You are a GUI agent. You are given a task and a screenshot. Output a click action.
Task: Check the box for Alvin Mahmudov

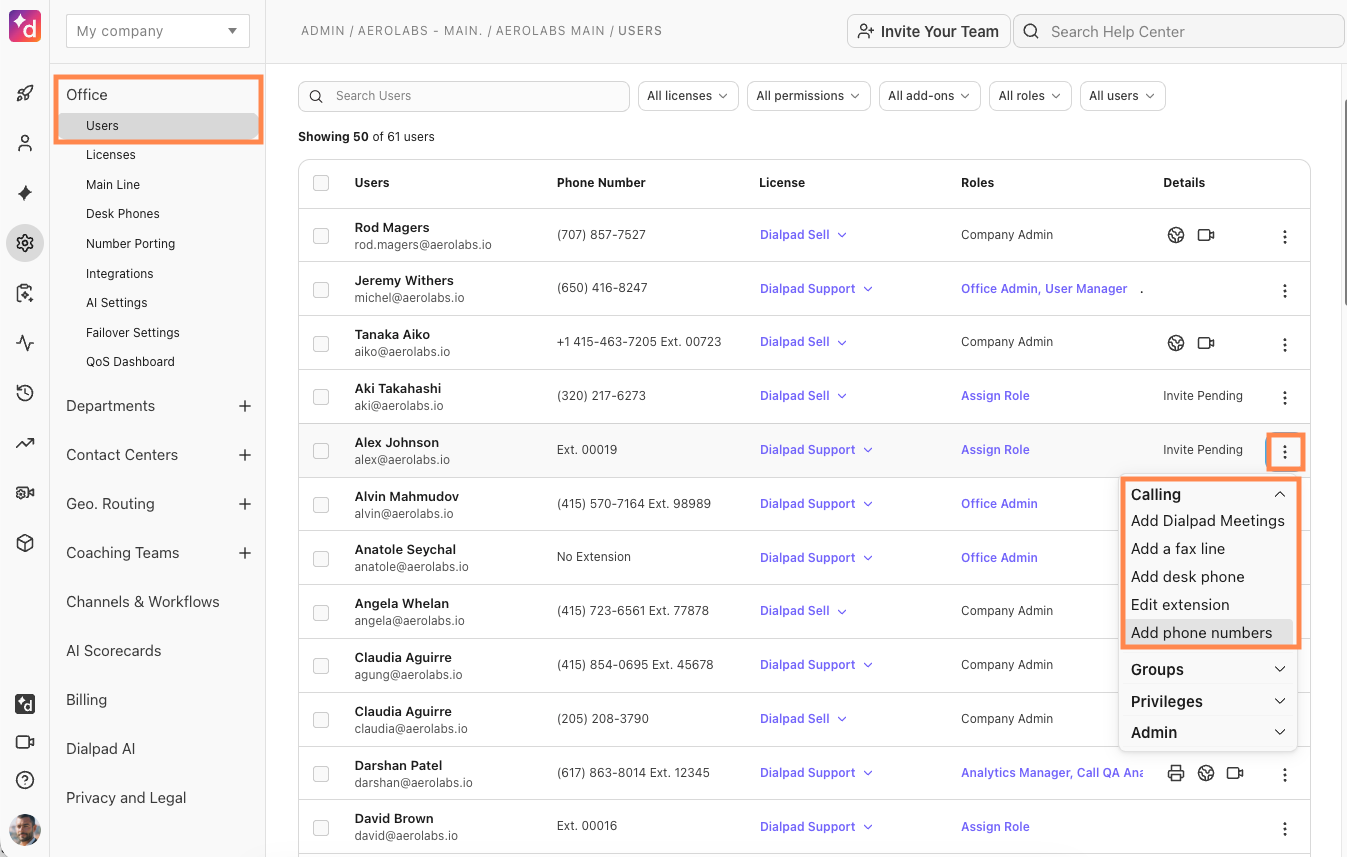(x=321, y=505)
